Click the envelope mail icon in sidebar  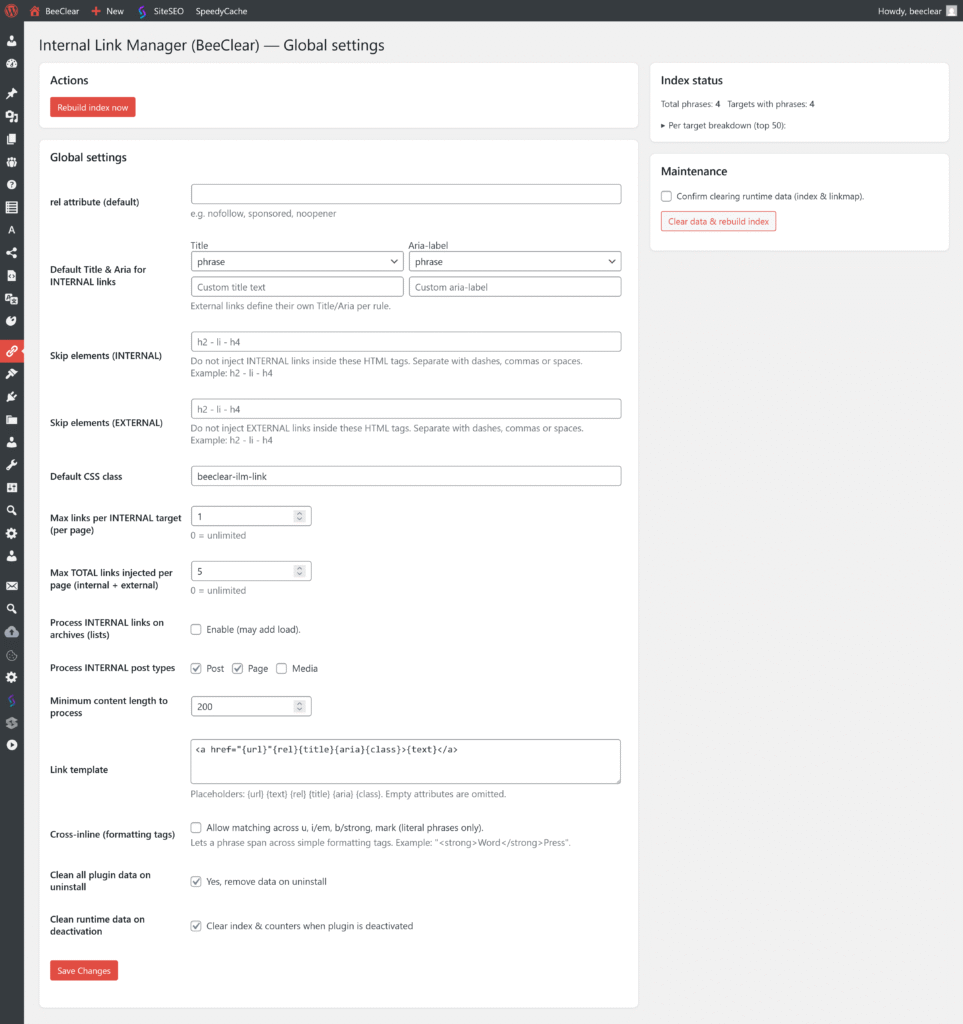point(12,586)
